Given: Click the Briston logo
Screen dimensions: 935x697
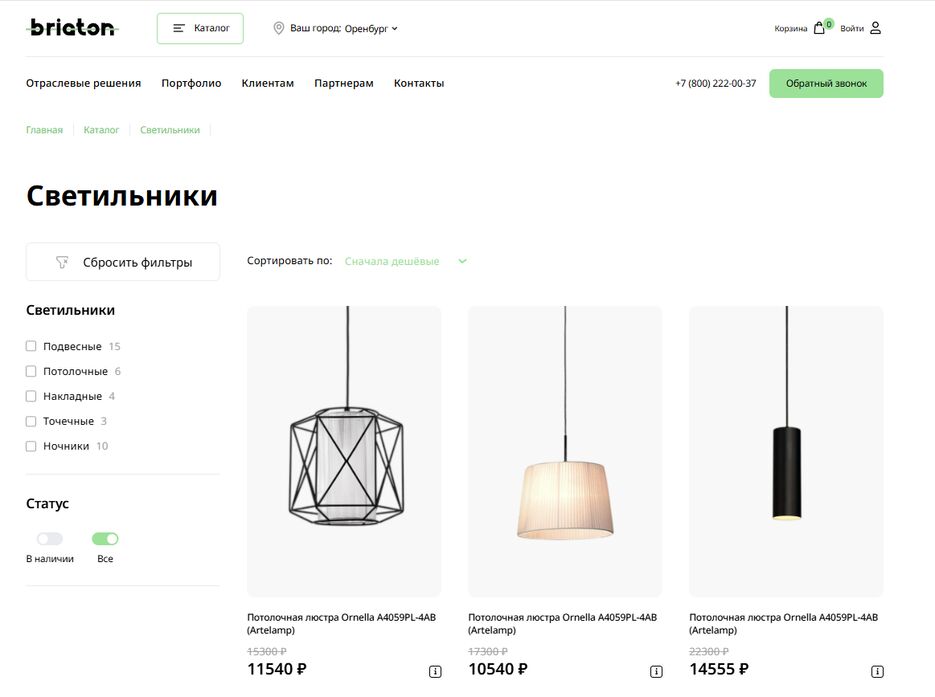Looking at the screenshot, I should 71,28.
